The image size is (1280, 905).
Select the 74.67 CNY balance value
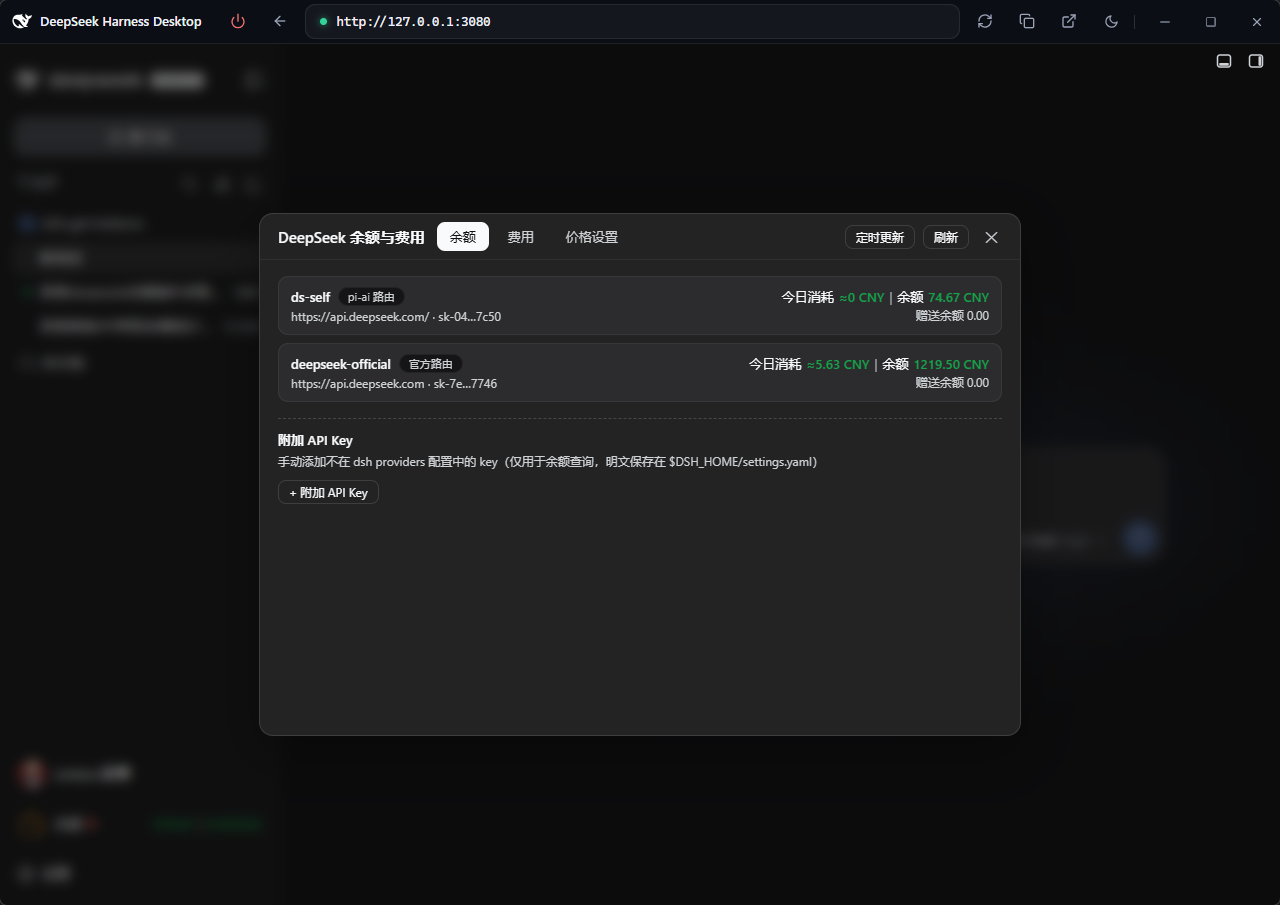tap(958, 297)
